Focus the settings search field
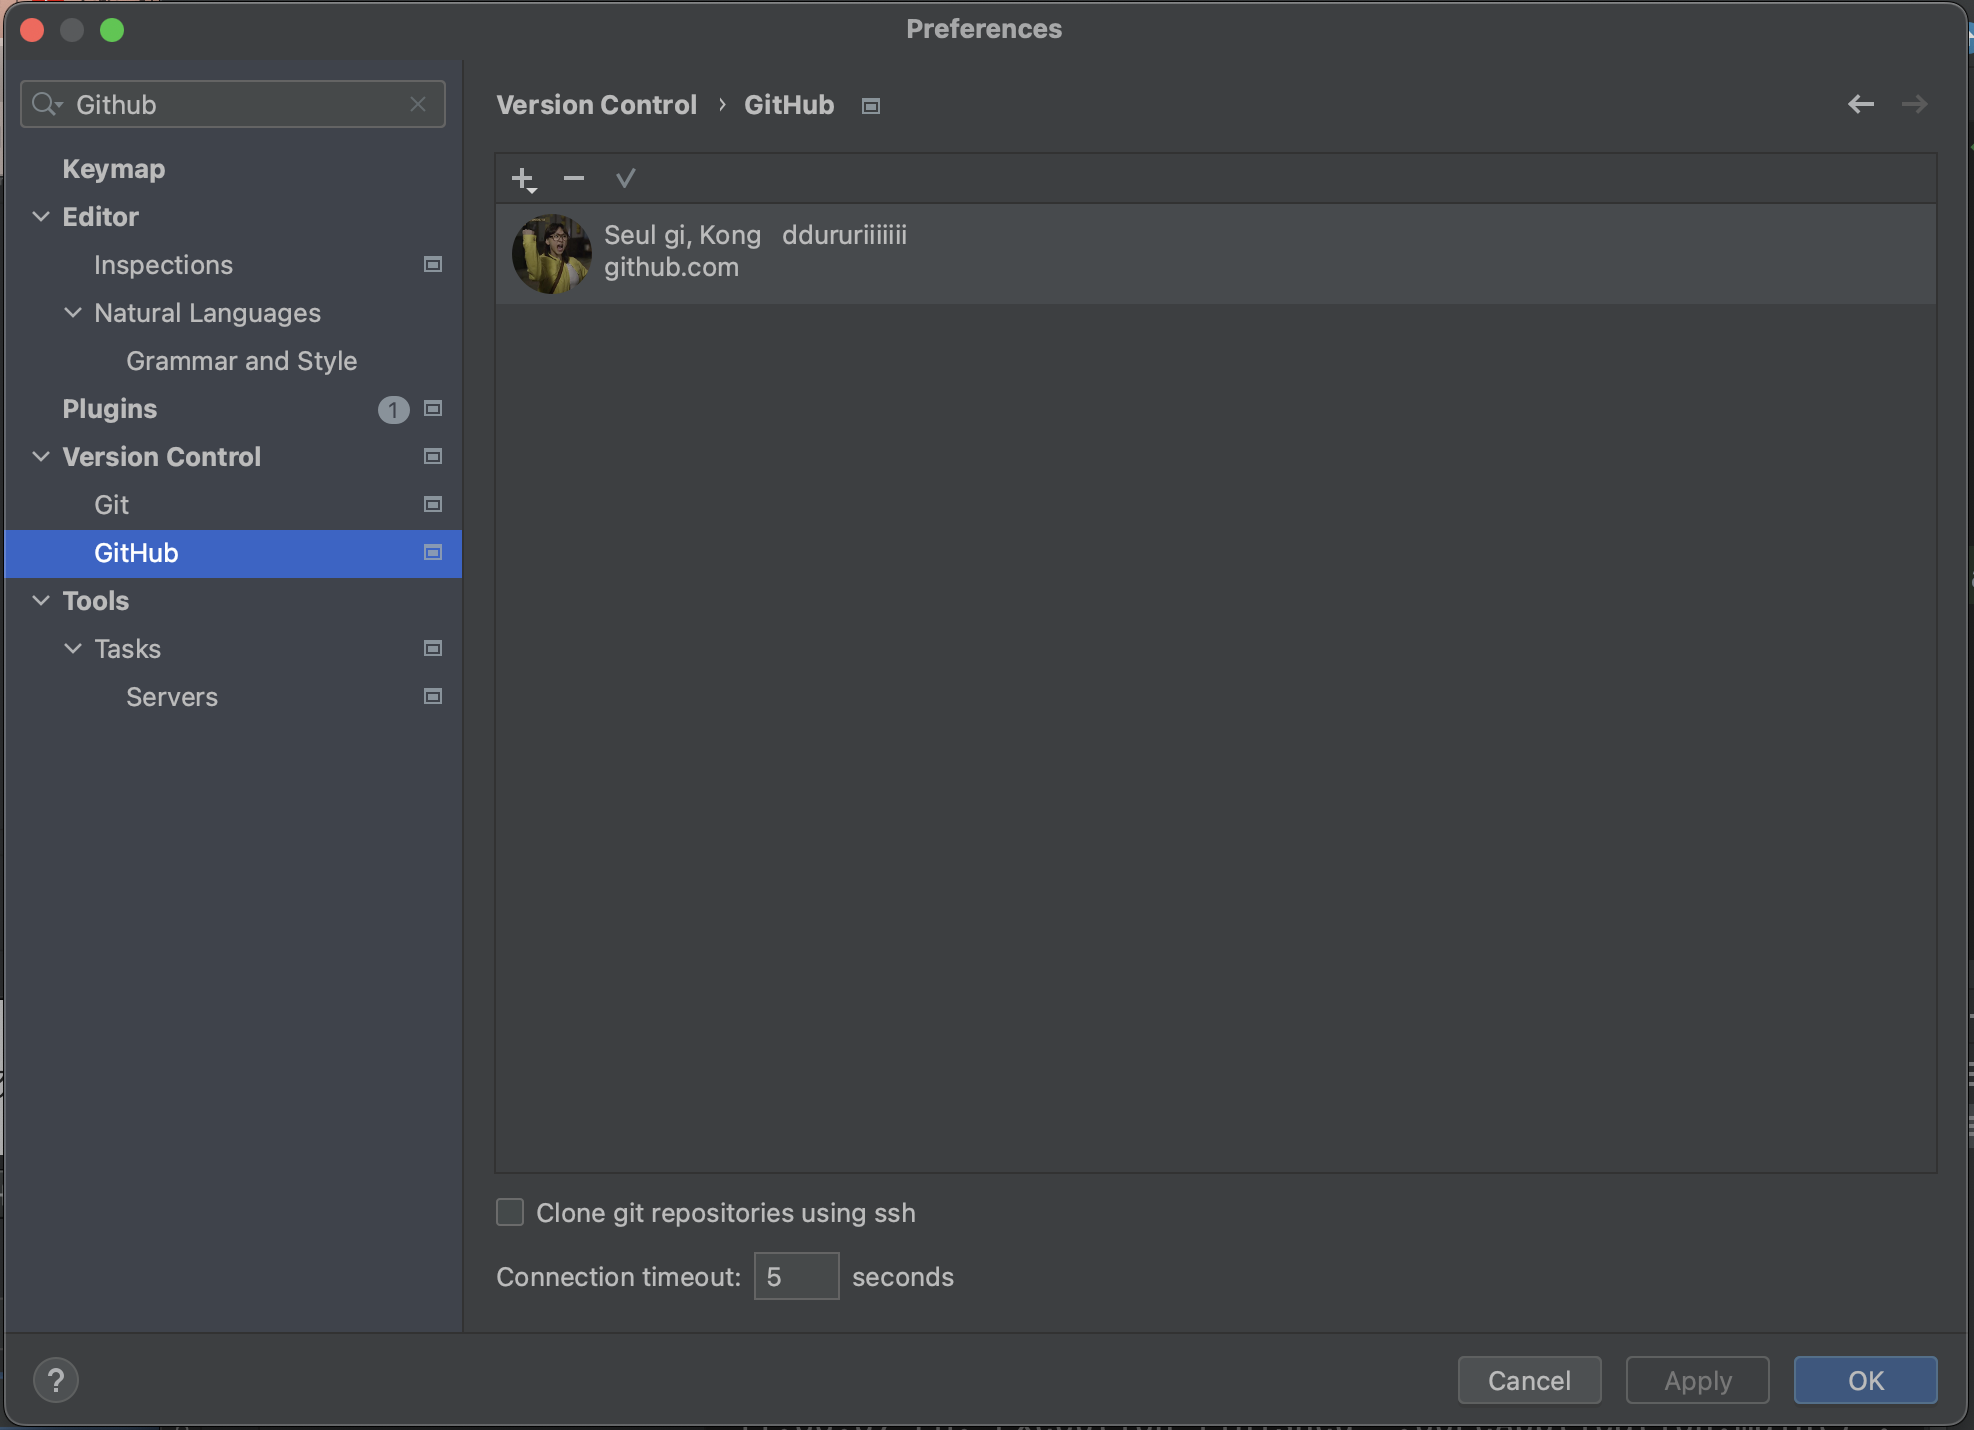This screenshot has width=1974, height=1430. (x=233, y=104)
